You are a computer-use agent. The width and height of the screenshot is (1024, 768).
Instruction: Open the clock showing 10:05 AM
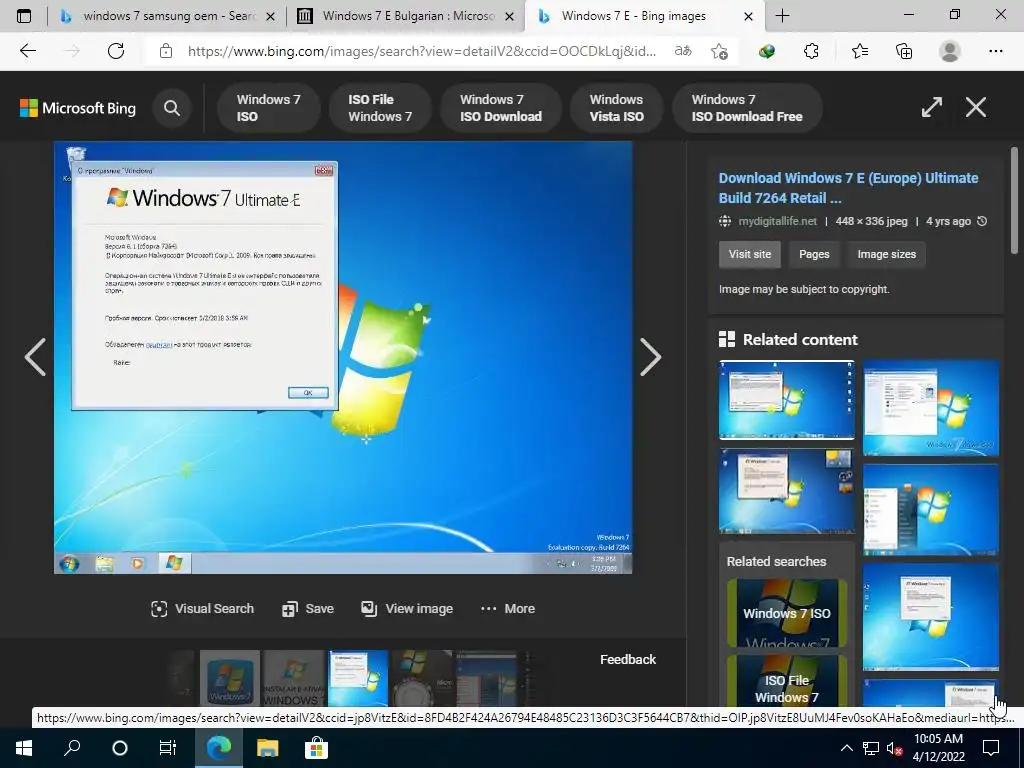tap(938, 748)
